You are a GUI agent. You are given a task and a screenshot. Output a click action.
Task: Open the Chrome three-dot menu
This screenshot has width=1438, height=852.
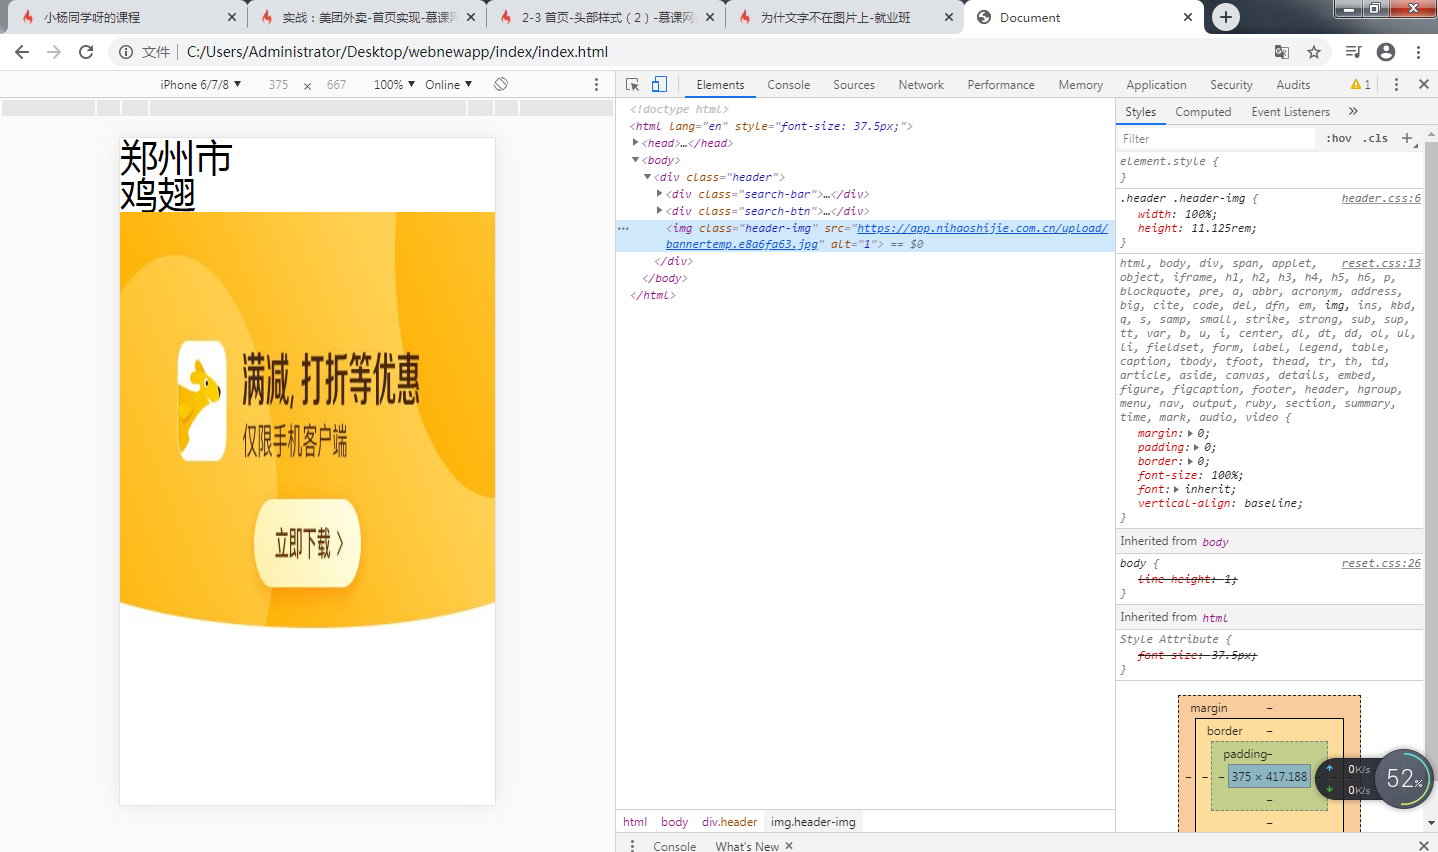pyautogui.click(x=1418, y=52)
